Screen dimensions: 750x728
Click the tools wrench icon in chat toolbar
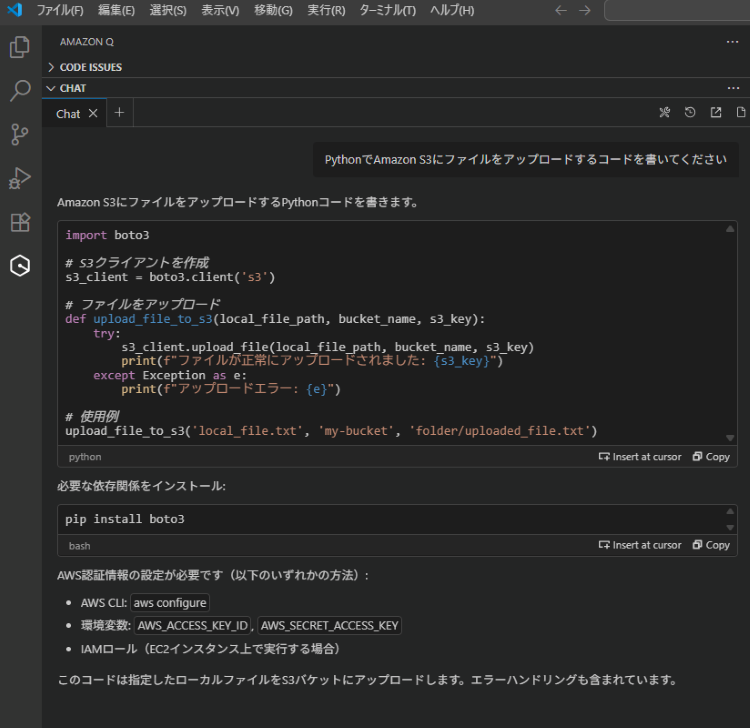click(664, 113)
